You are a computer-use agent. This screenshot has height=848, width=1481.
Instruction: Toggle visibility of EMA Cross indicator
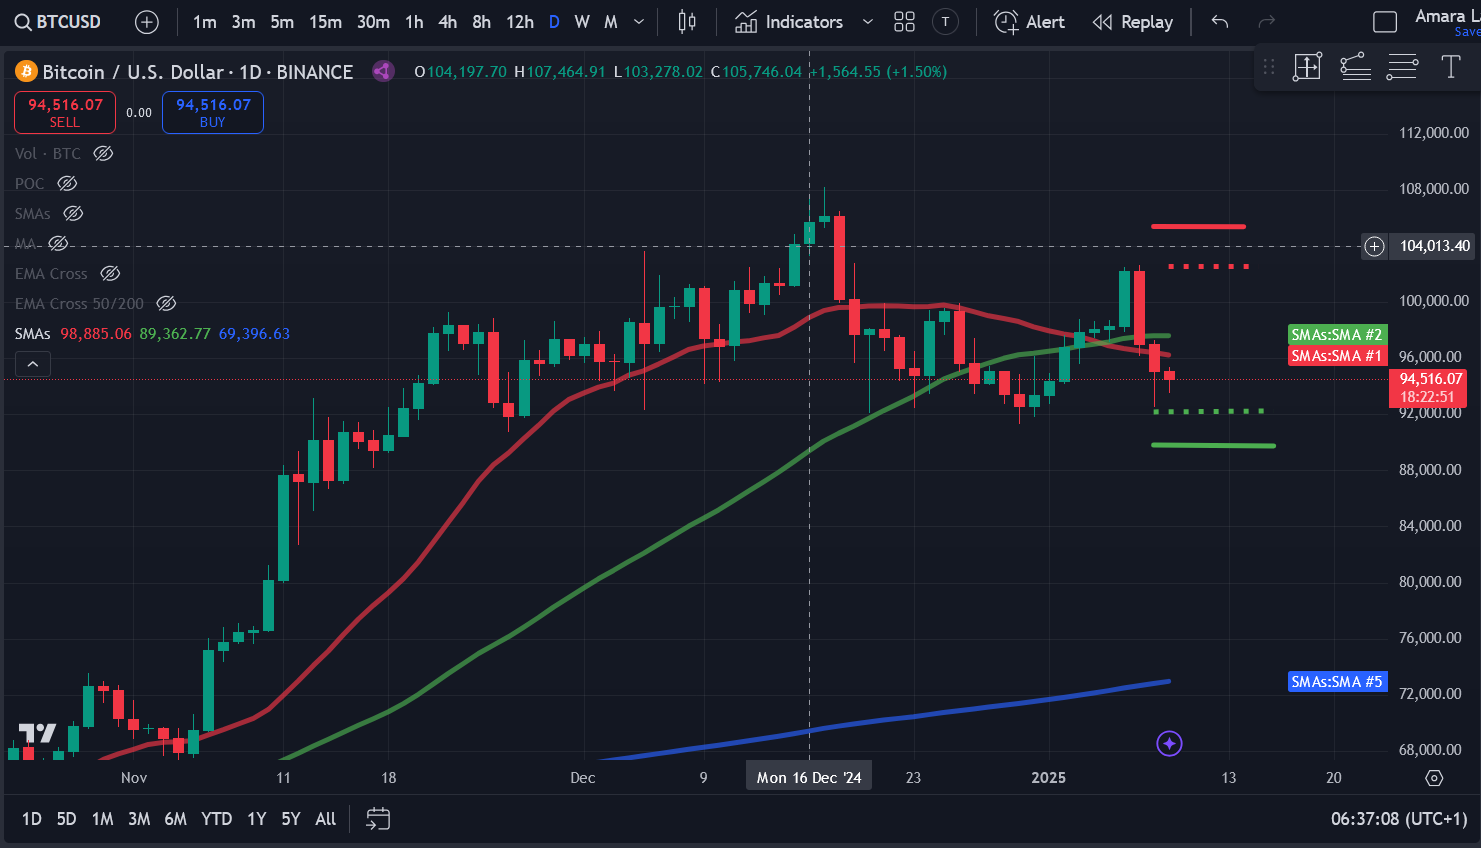(x=111, y=273)
